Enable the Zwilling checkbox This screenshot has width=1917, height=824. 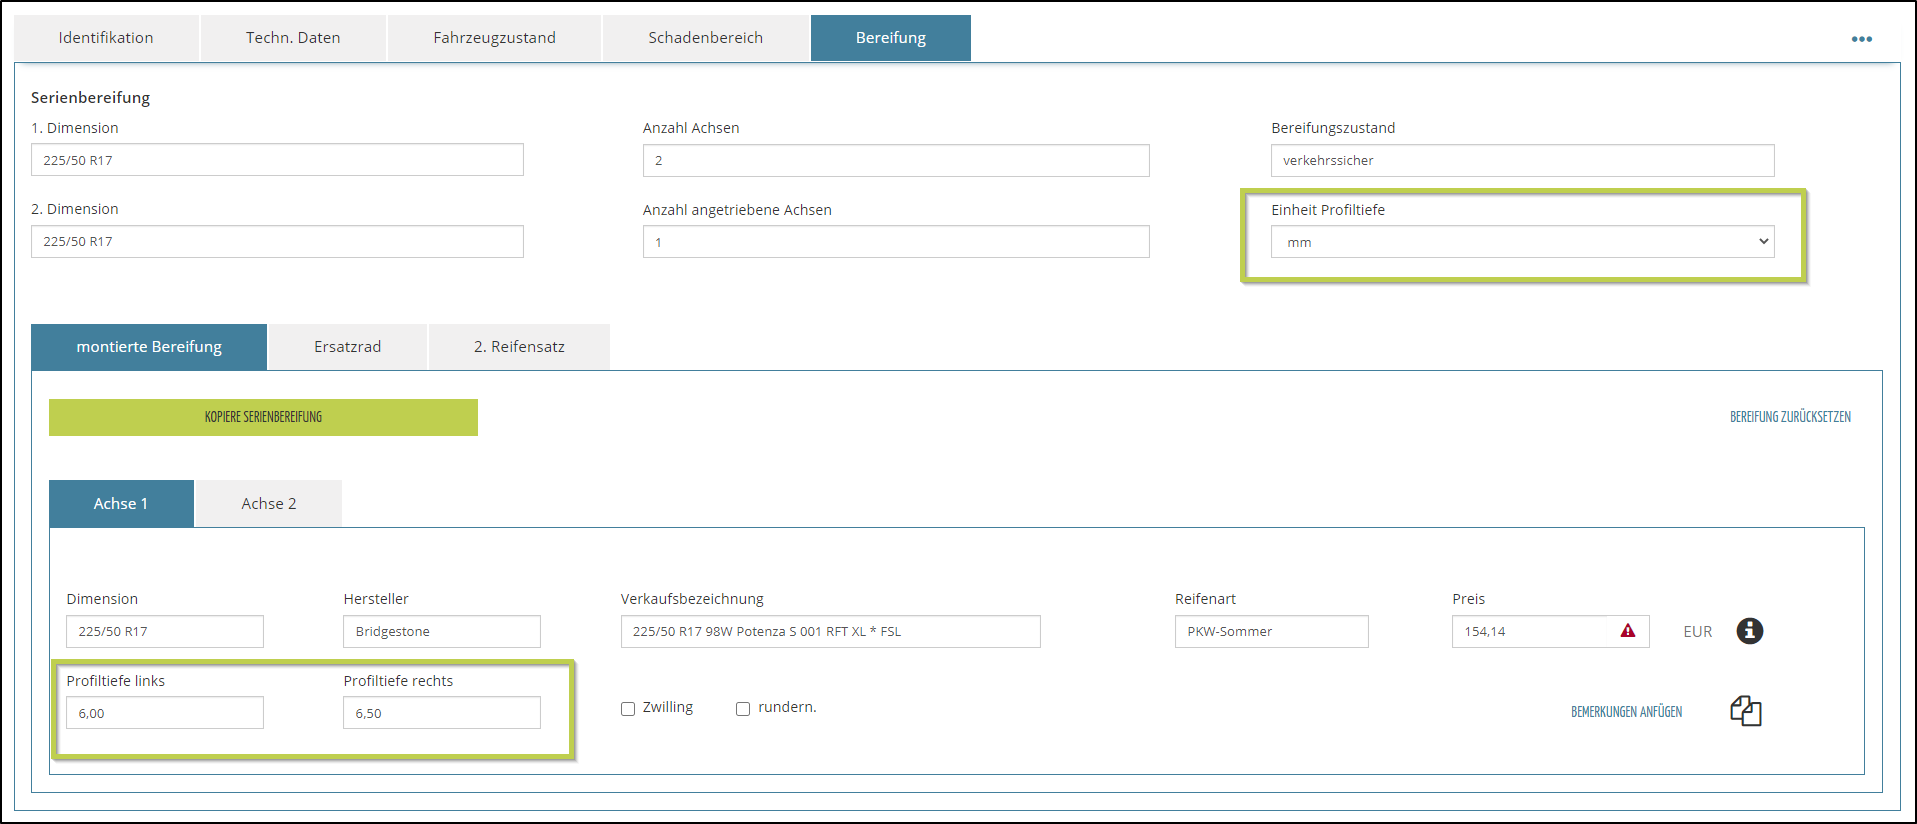tap(628, 709)
